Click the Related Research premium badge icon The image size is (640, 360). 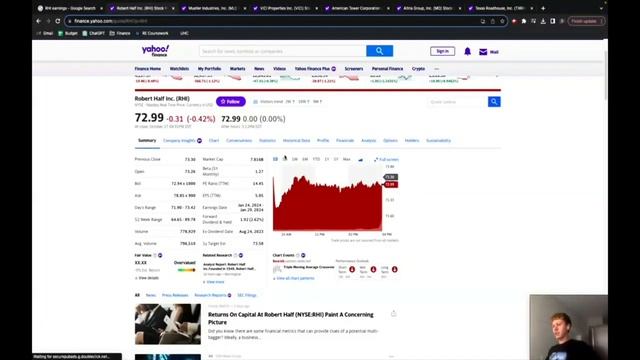[x=241, y=255]
